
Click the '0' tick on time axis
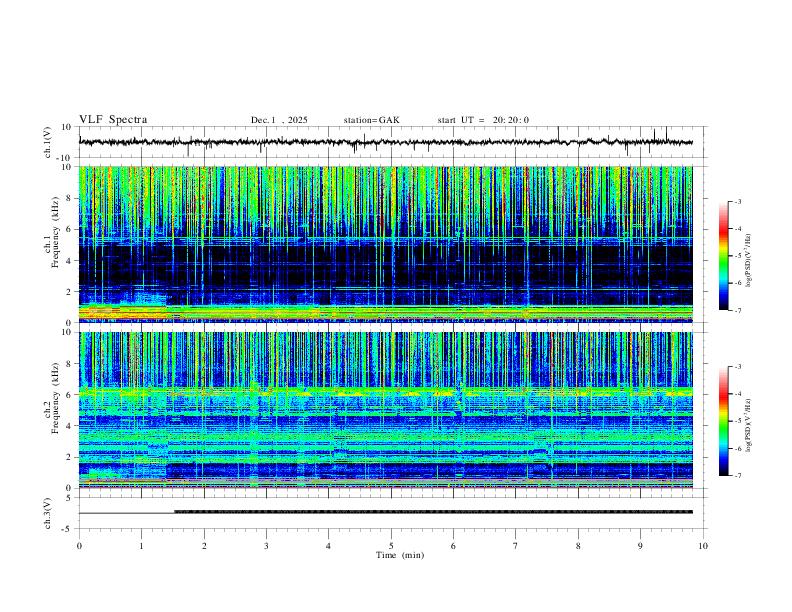[x=79, y=546]
